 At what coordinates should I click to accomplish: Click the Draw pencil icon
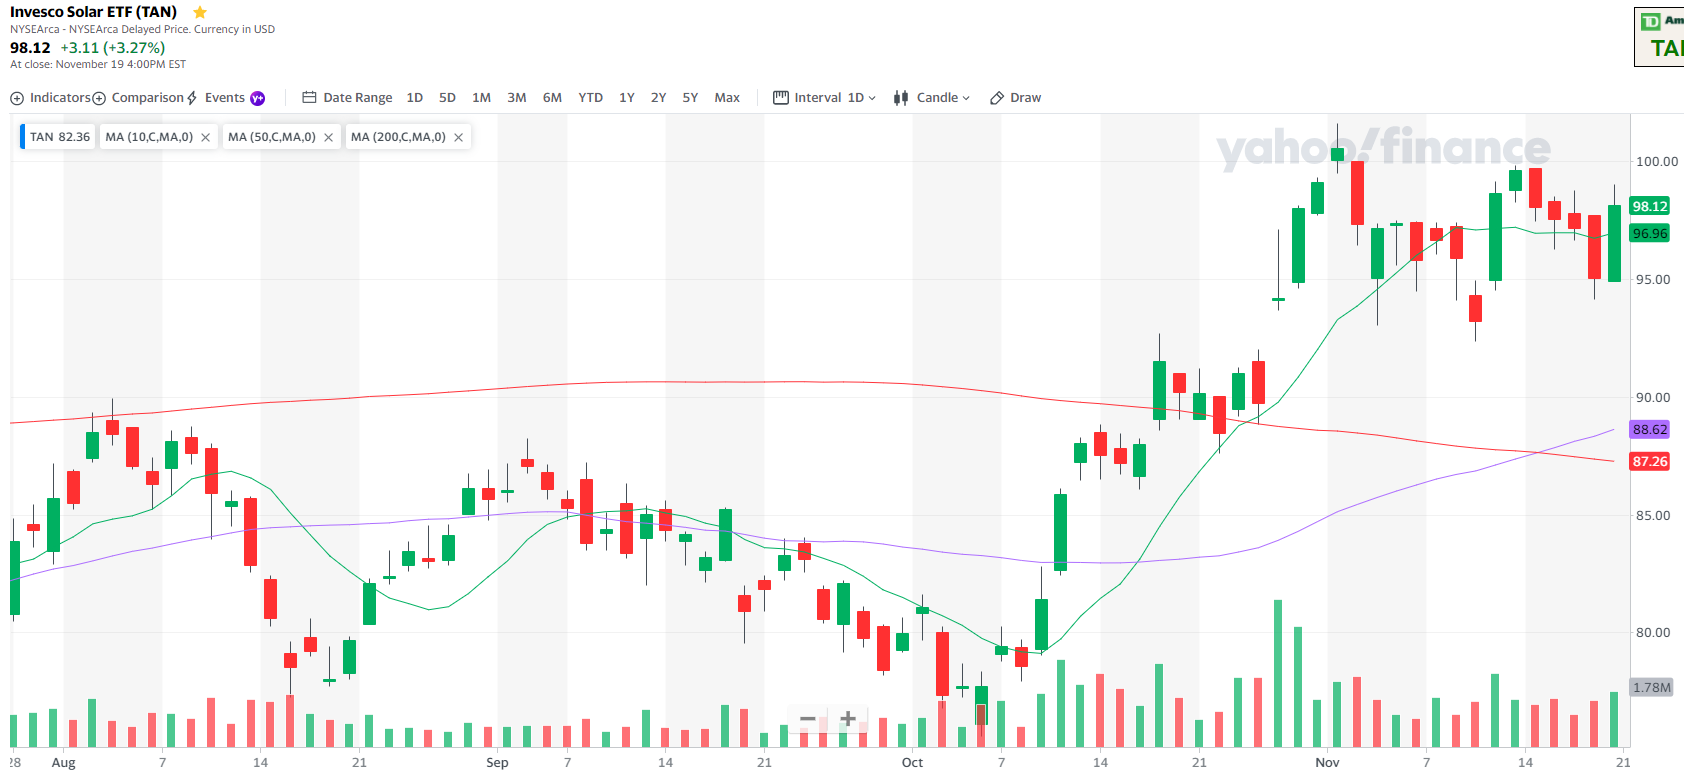pyautogui.click(x=997, y=98)
